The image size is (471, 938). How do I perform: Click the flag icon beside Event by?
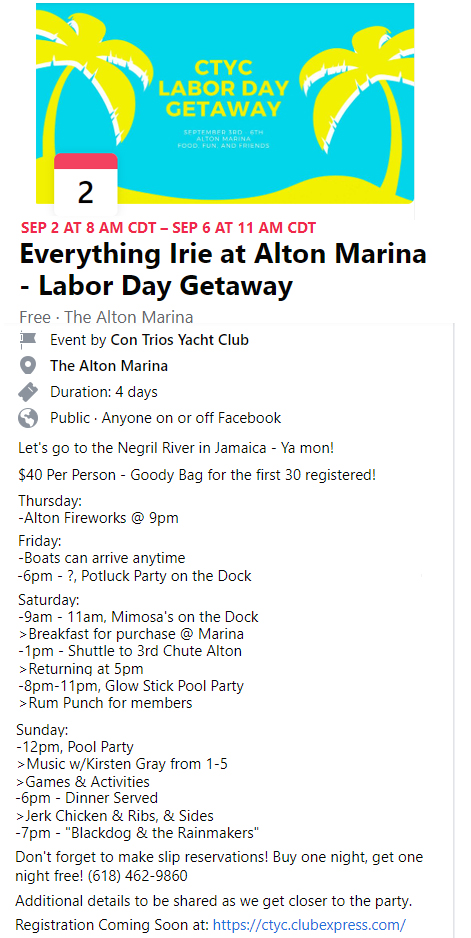click(28, 340)
